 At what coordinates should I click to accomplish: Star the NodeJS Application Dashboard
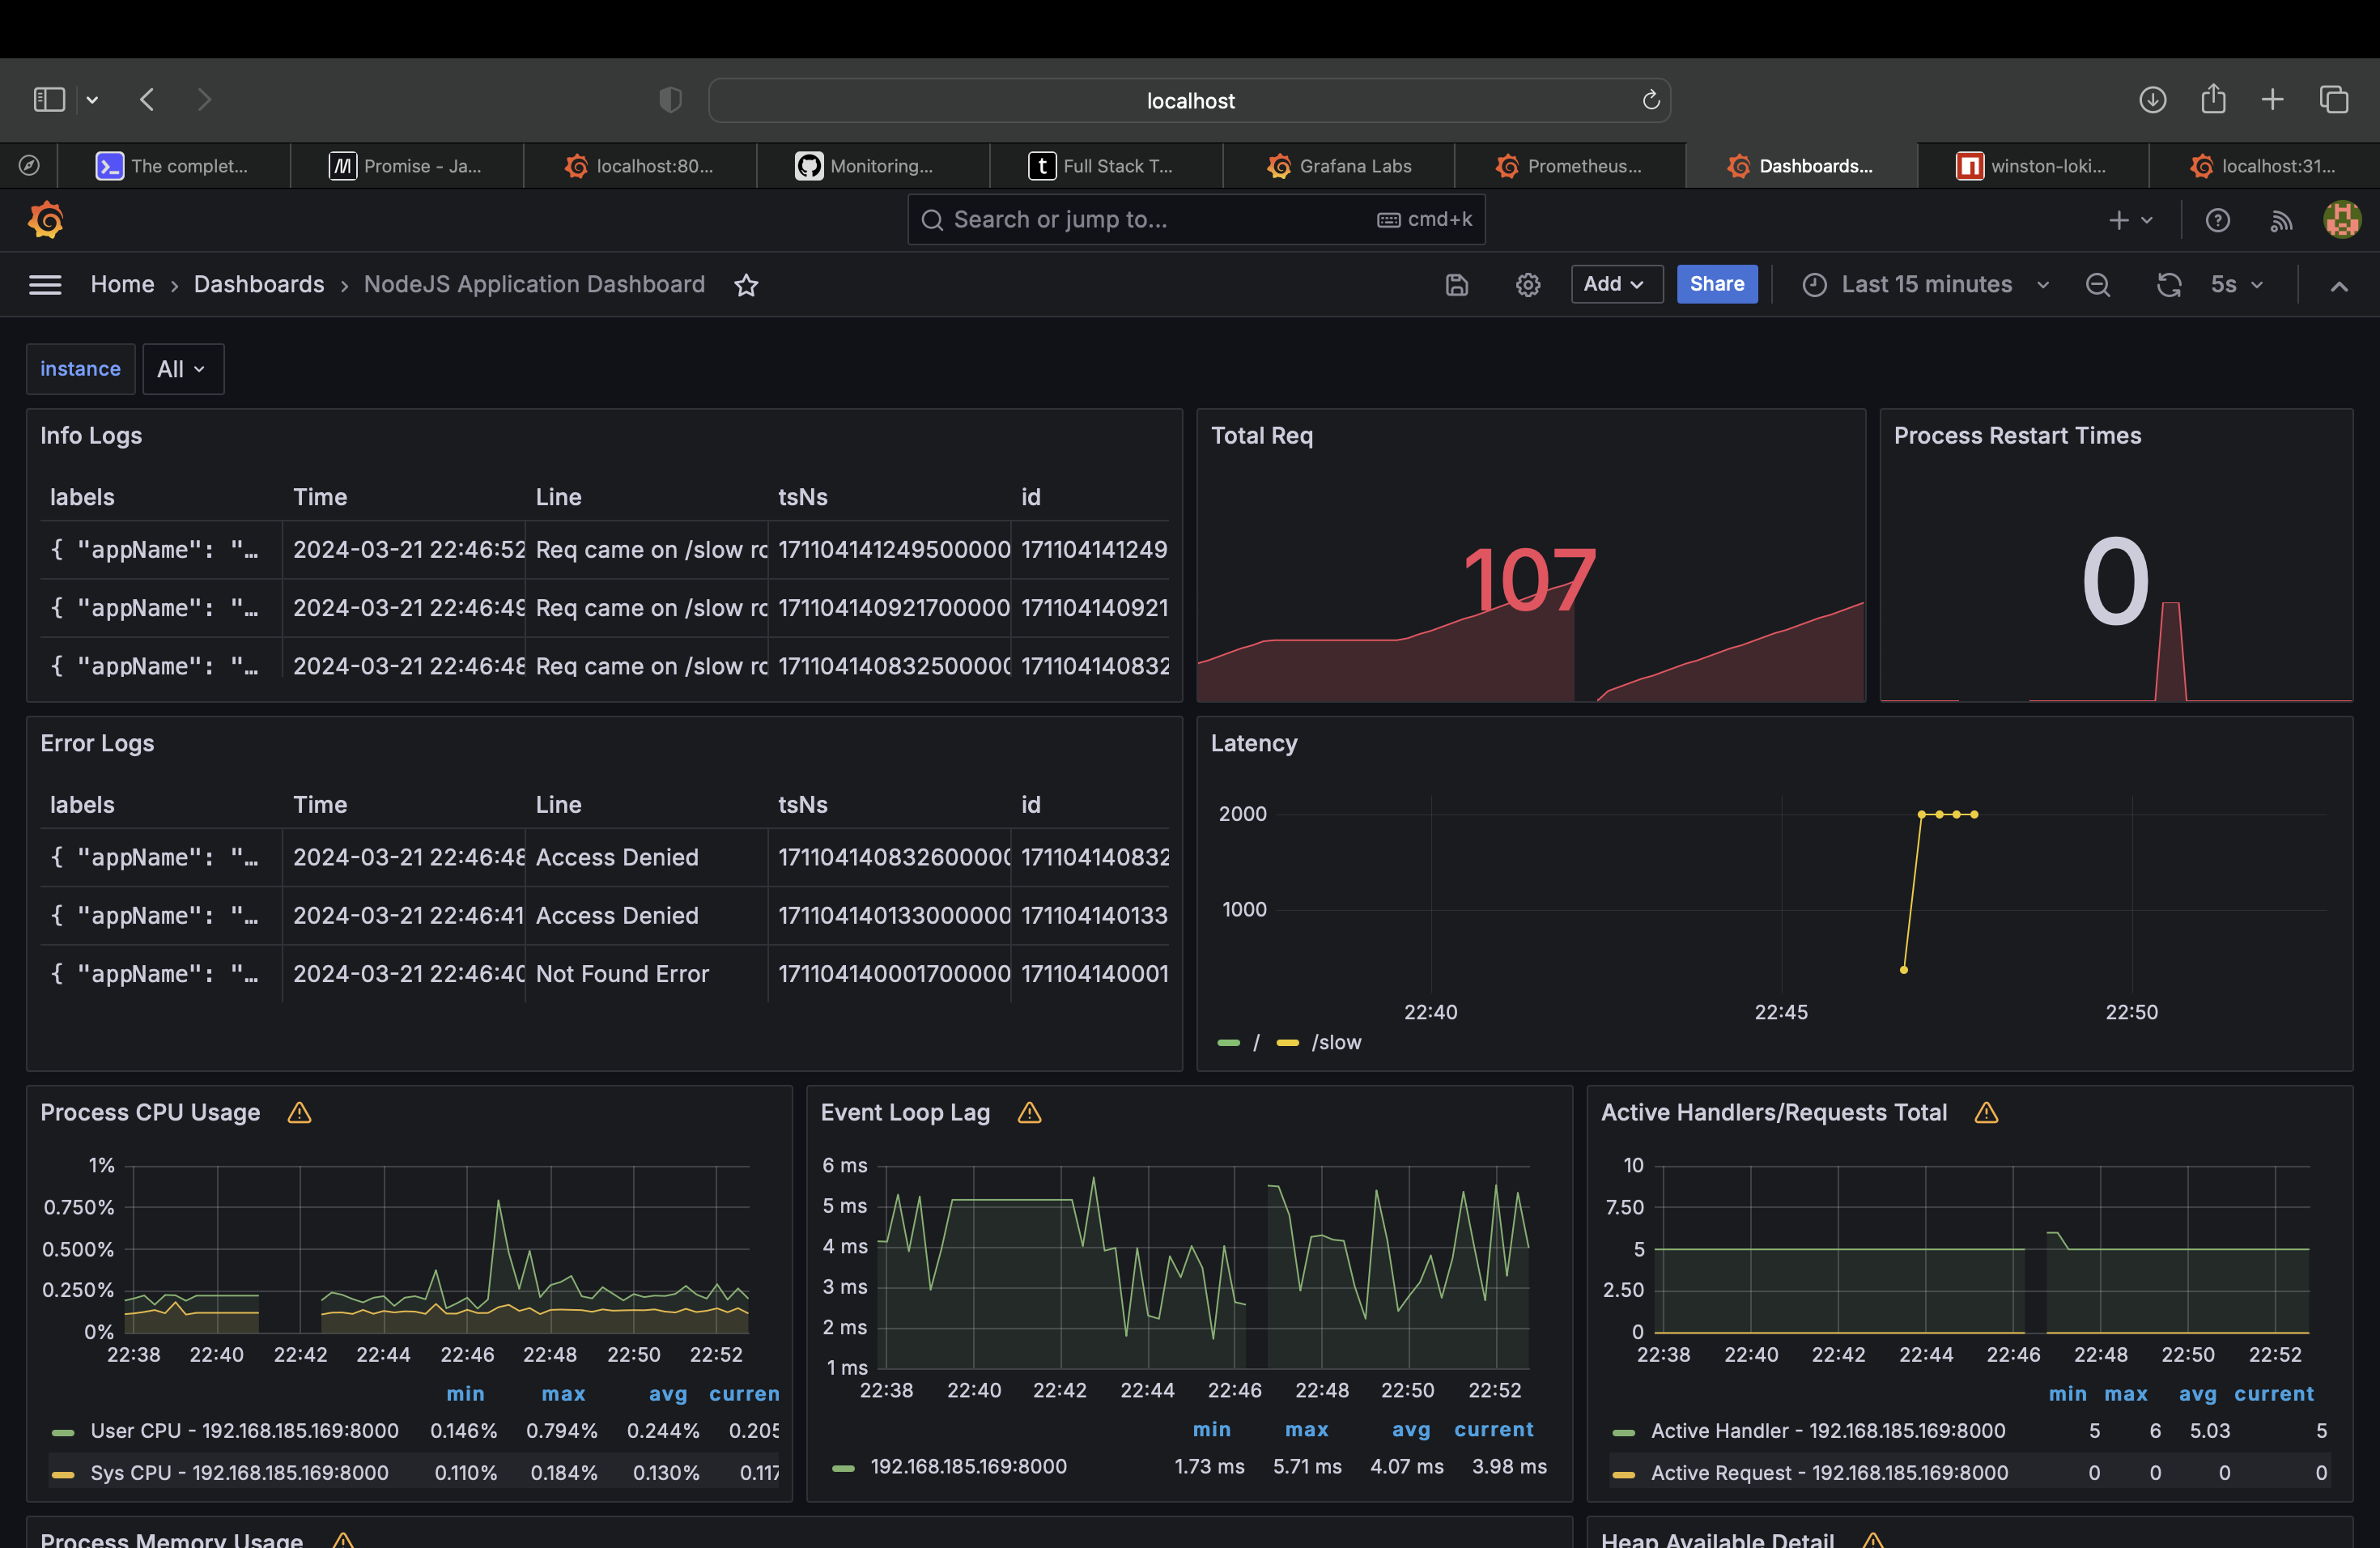click(x=746, y=285)
